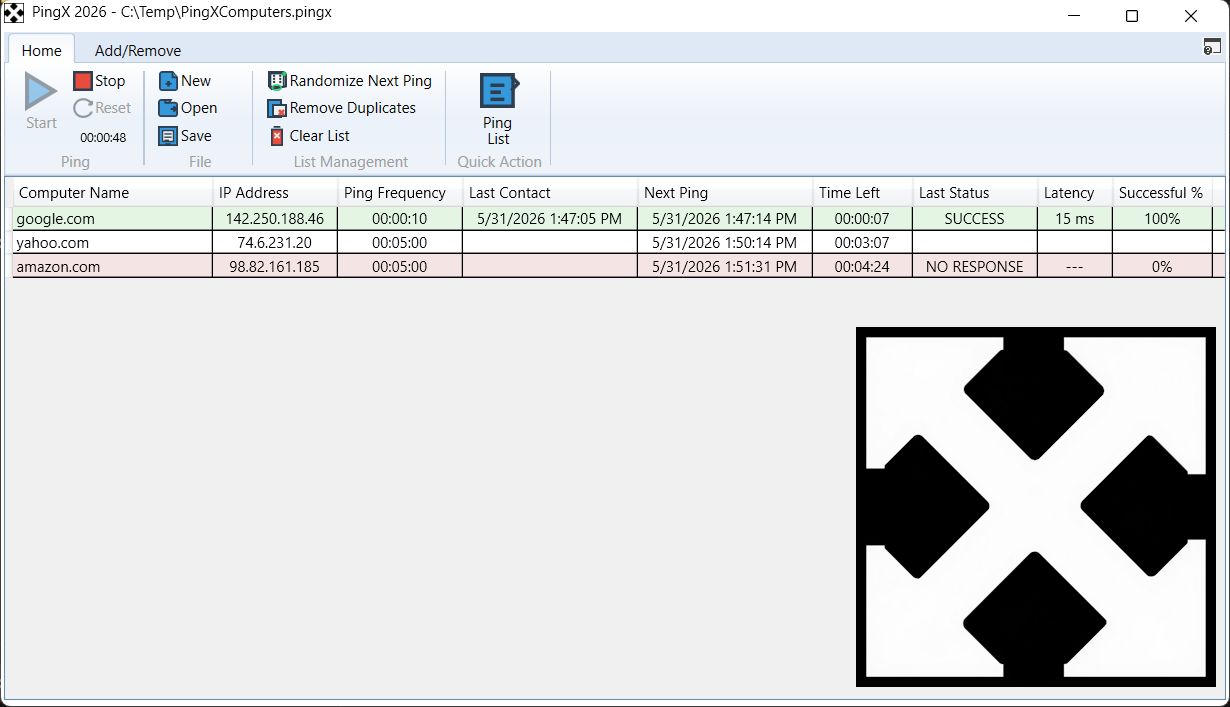The width and height of the screenshot is (1230, 707).
Task: Open the Add/Remove tab
Action: click(x=138, y=50)
